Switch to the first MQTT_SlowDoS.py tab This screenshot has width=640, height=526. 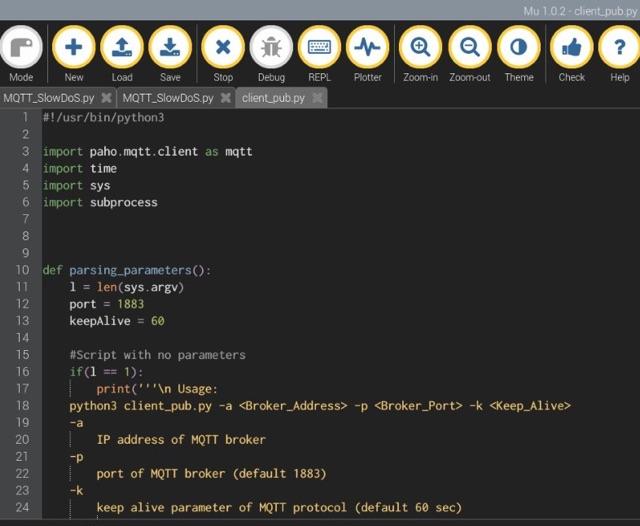click(x=49, y=98)
